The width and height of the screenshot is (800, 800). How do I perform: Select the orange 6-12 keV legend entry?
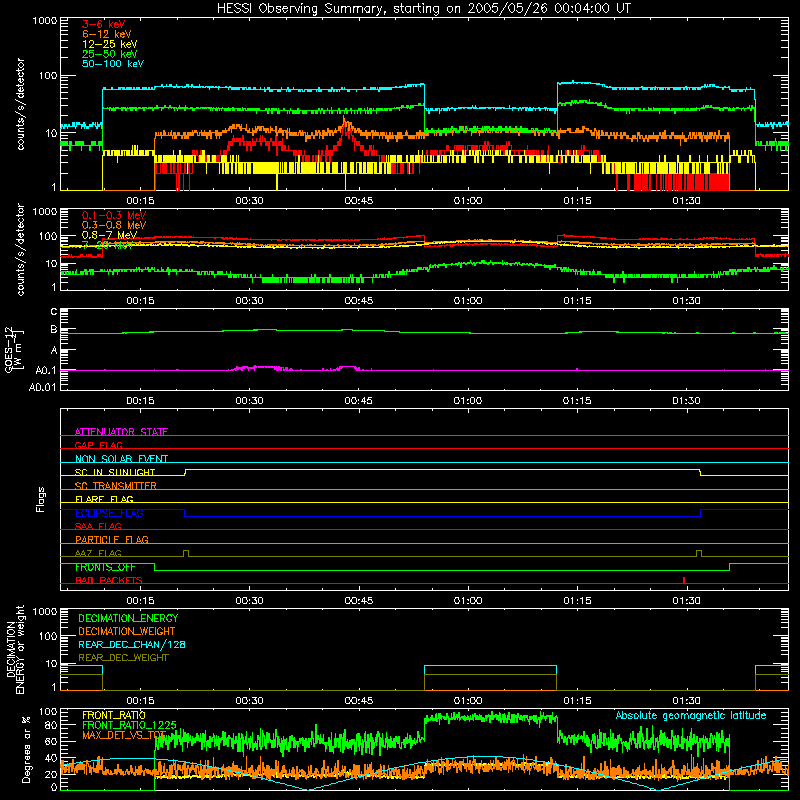click(107, 34)
